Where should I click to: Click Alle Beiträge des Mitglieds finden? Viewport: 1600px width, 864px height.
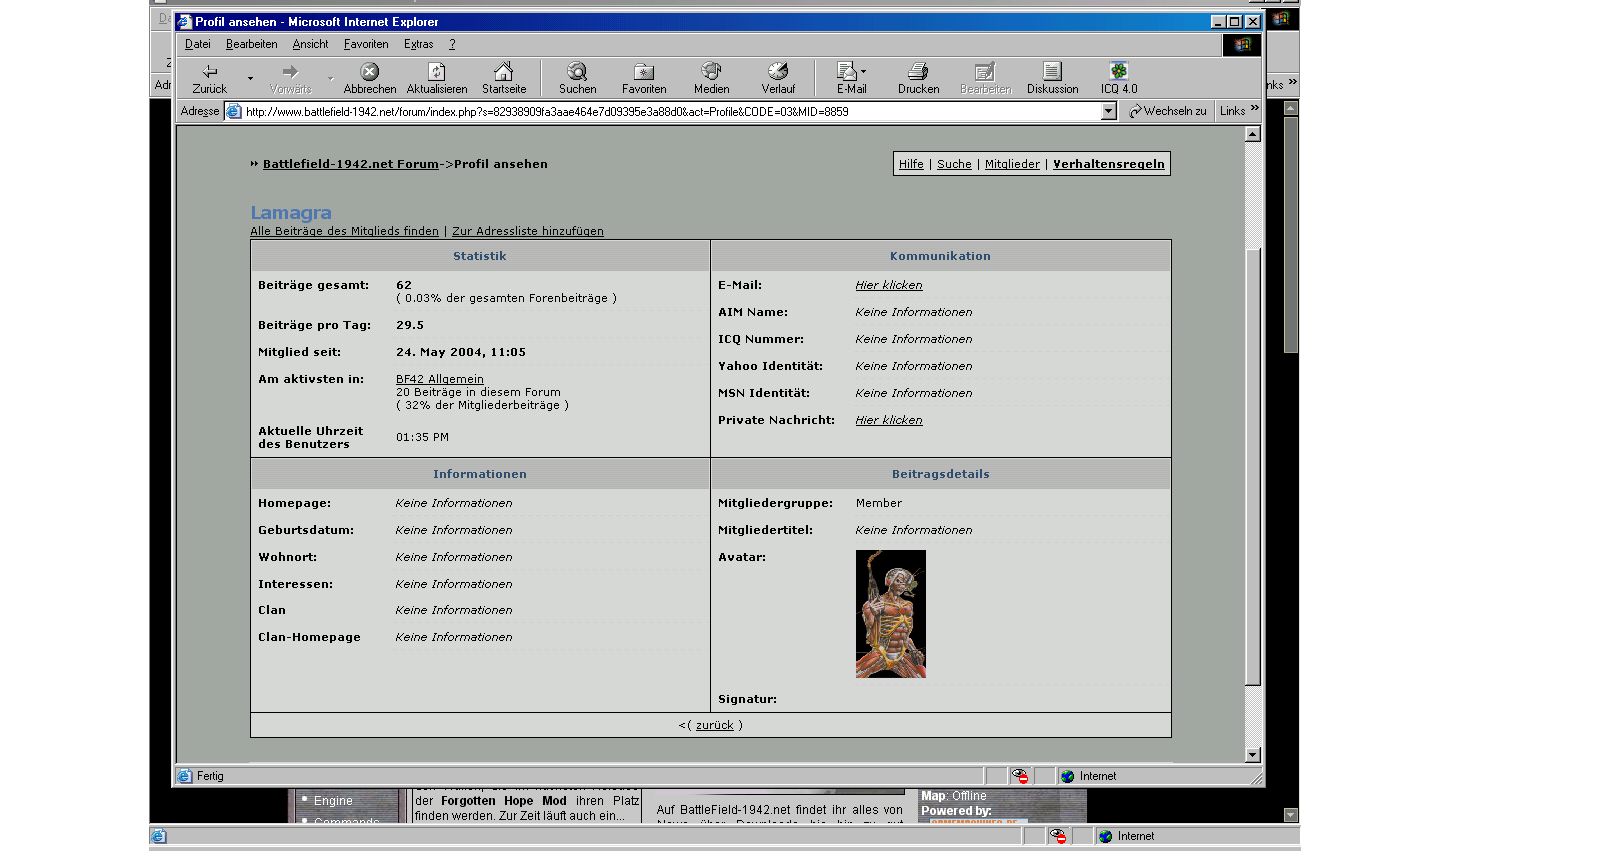point(344,231)
